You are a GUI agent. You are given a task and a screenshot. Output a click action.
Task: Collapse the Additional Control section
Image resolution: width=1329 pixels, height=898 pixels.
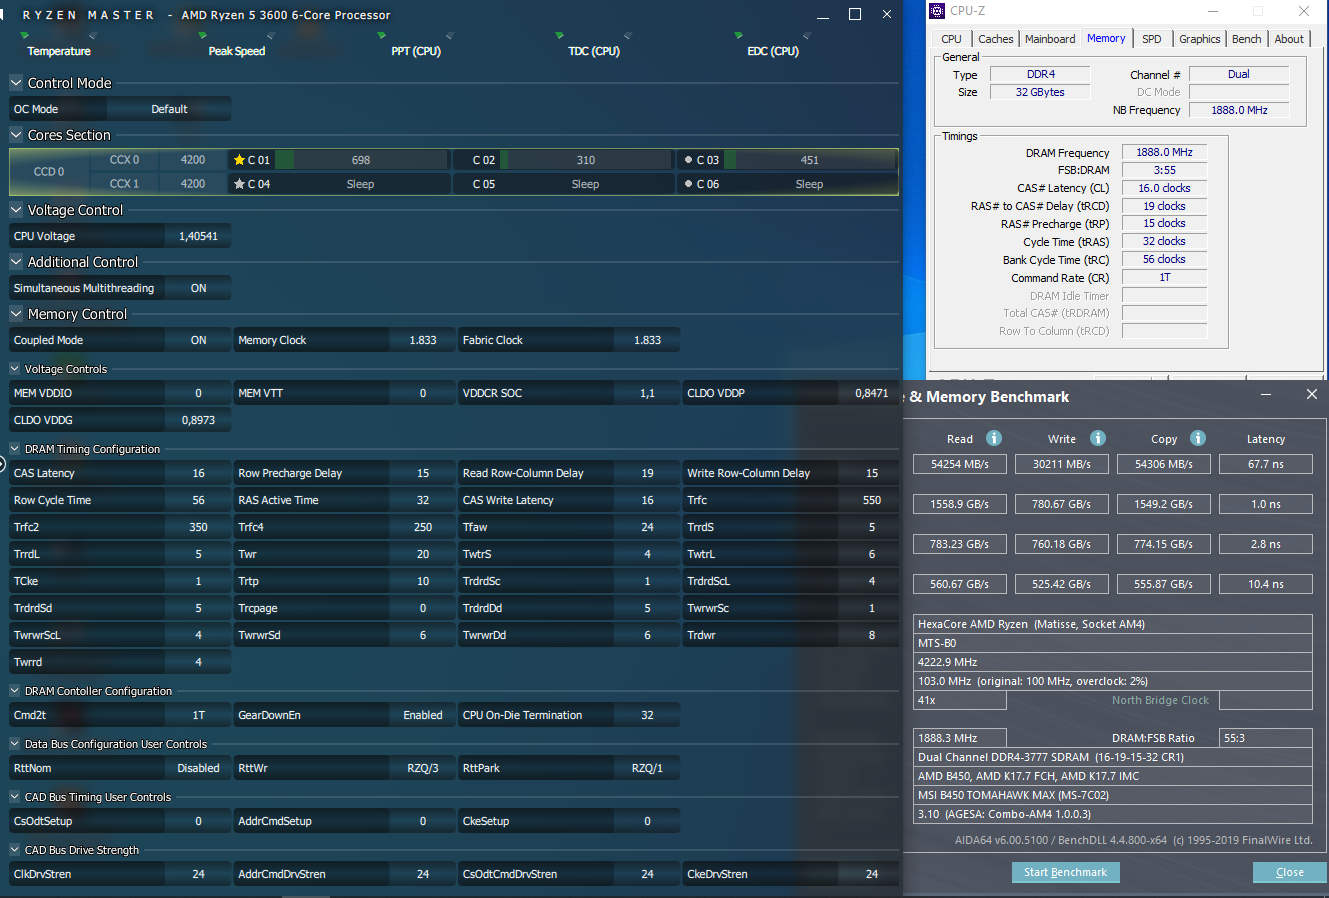[16, 262]
